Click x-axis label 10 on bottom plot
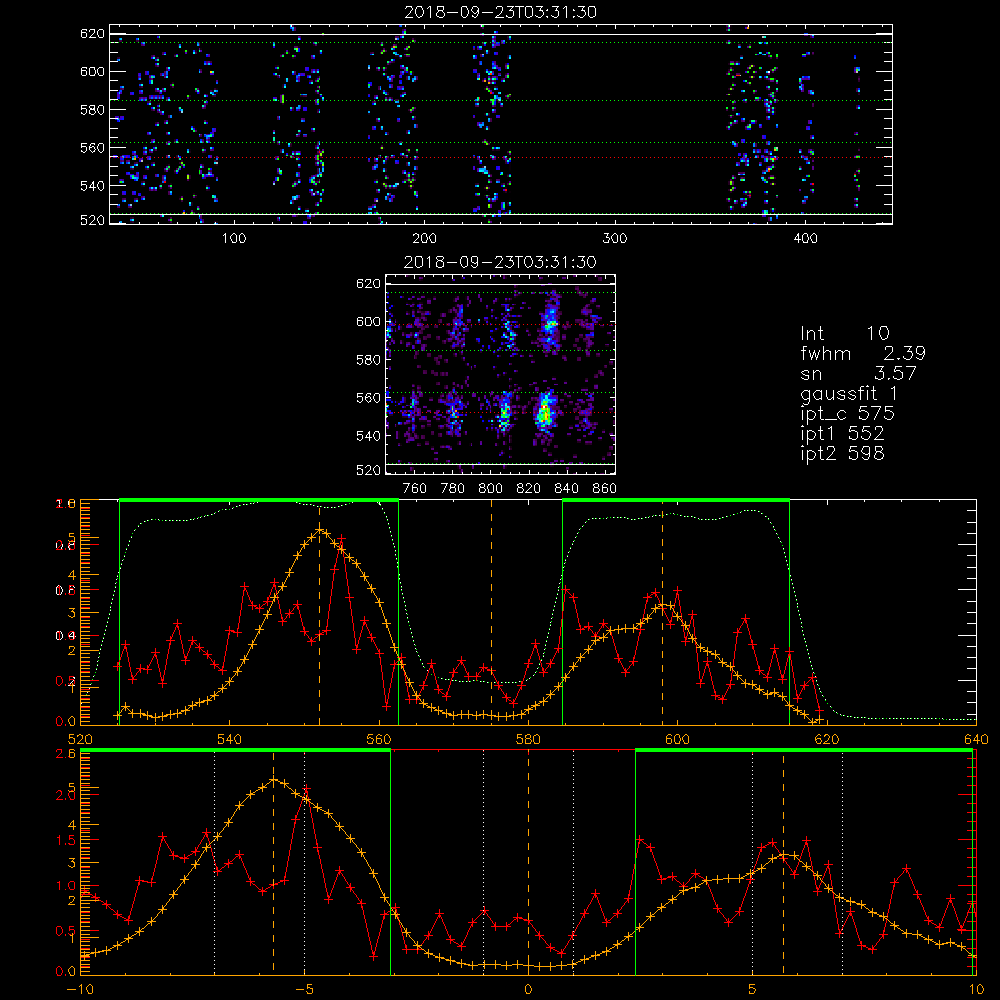The image size is (1000, 1000). click(976, 989)
